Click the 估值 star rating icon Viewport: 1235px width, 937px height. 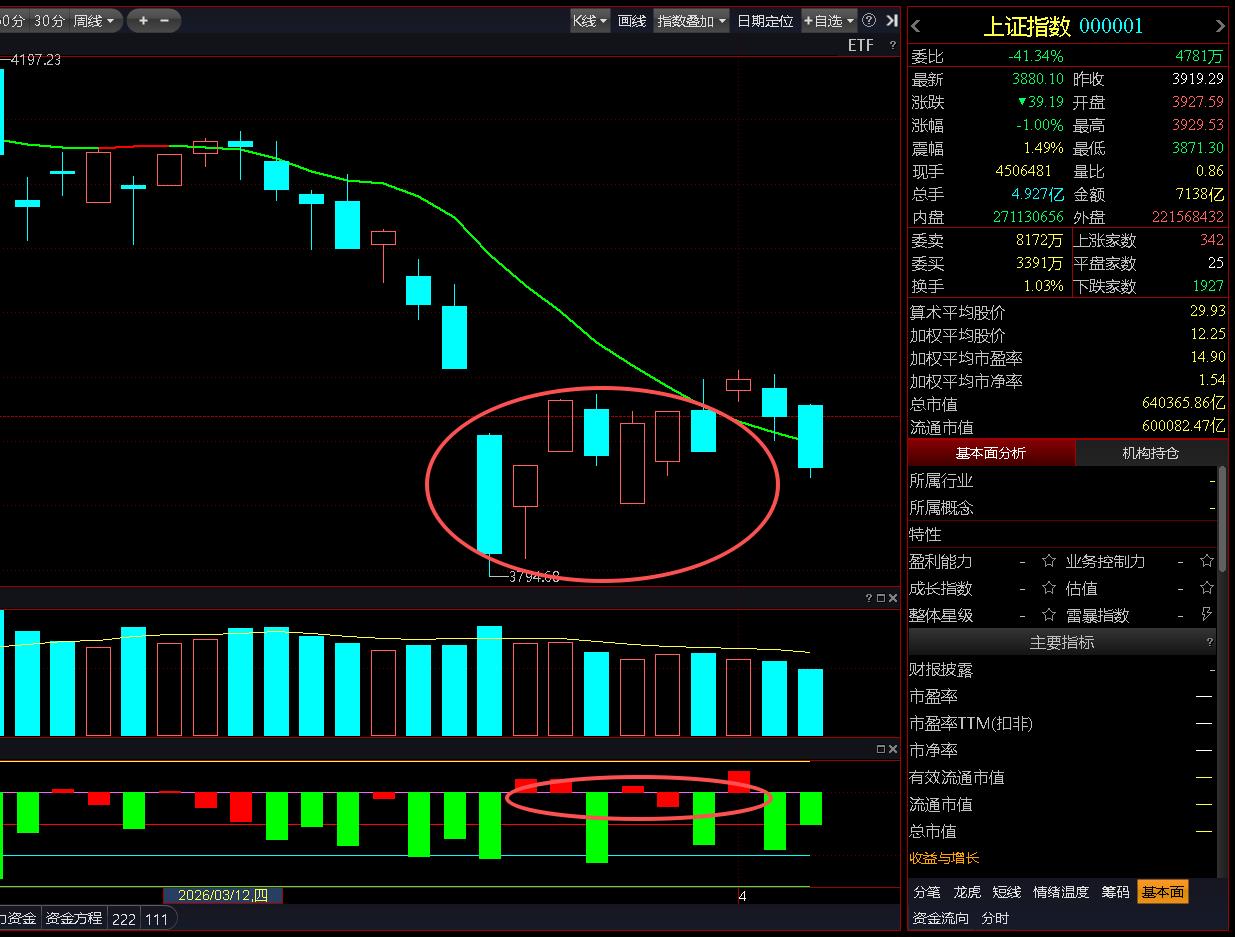tap(1207, 588)
